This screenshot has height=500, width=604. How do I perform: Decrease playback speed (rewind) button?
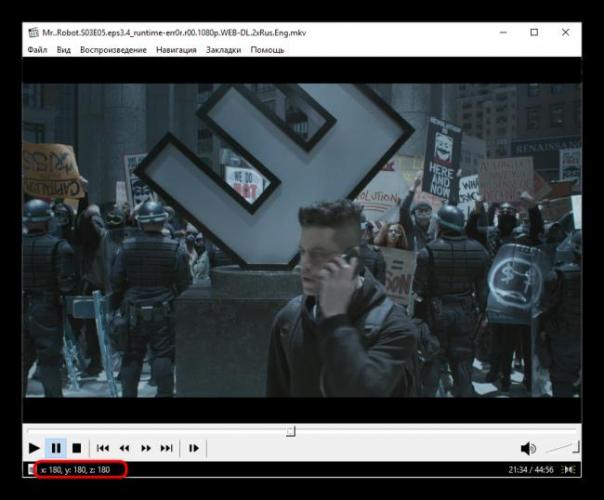pyautogui.click(x=124, y=448)
